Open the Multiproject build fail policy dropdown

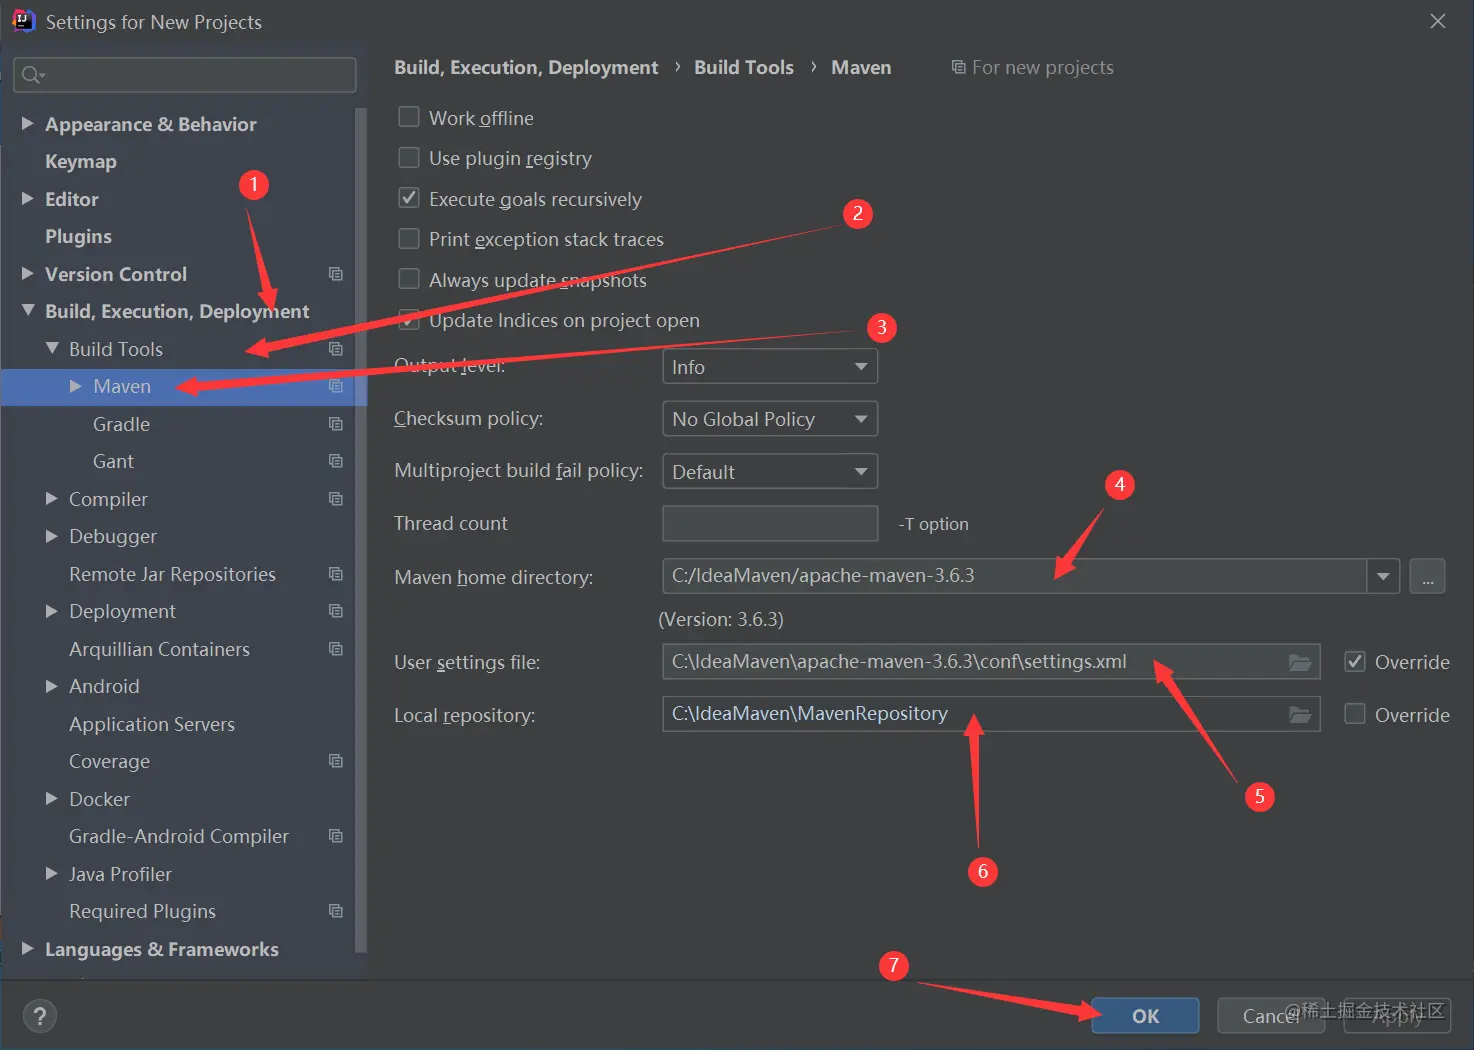770,471
